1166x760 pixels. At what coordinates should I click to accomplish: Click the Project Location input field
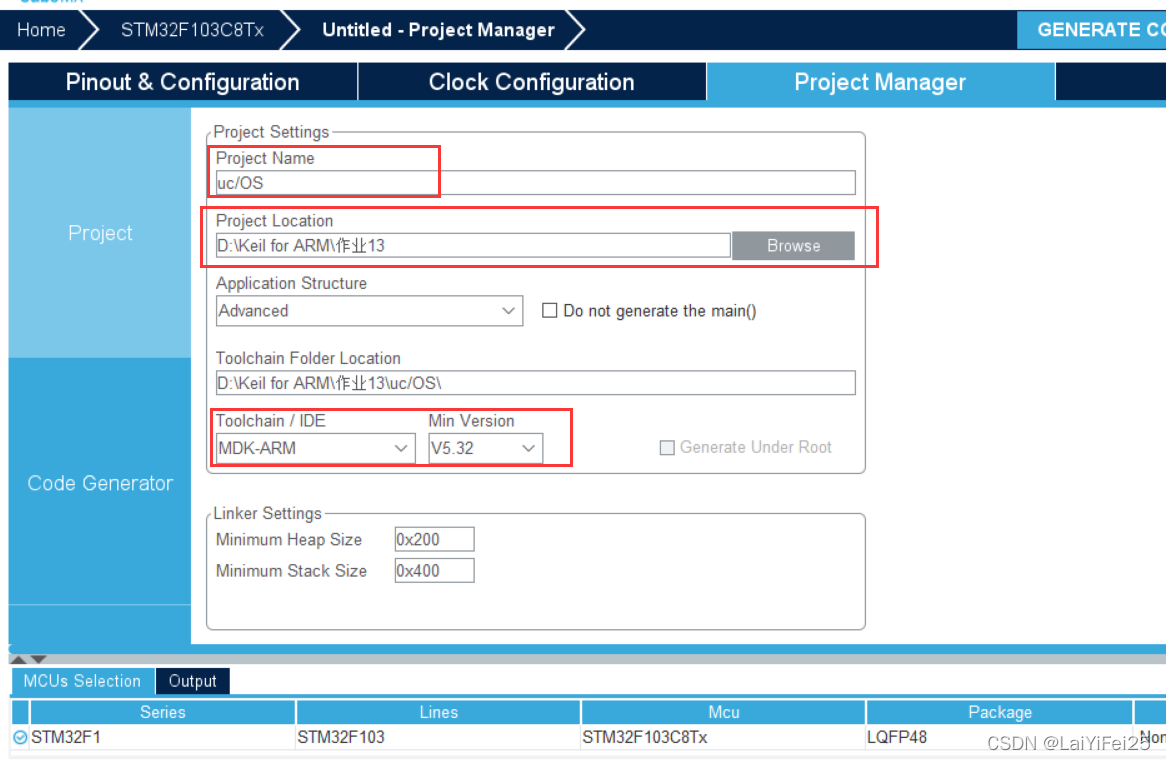tap(472, 245)
